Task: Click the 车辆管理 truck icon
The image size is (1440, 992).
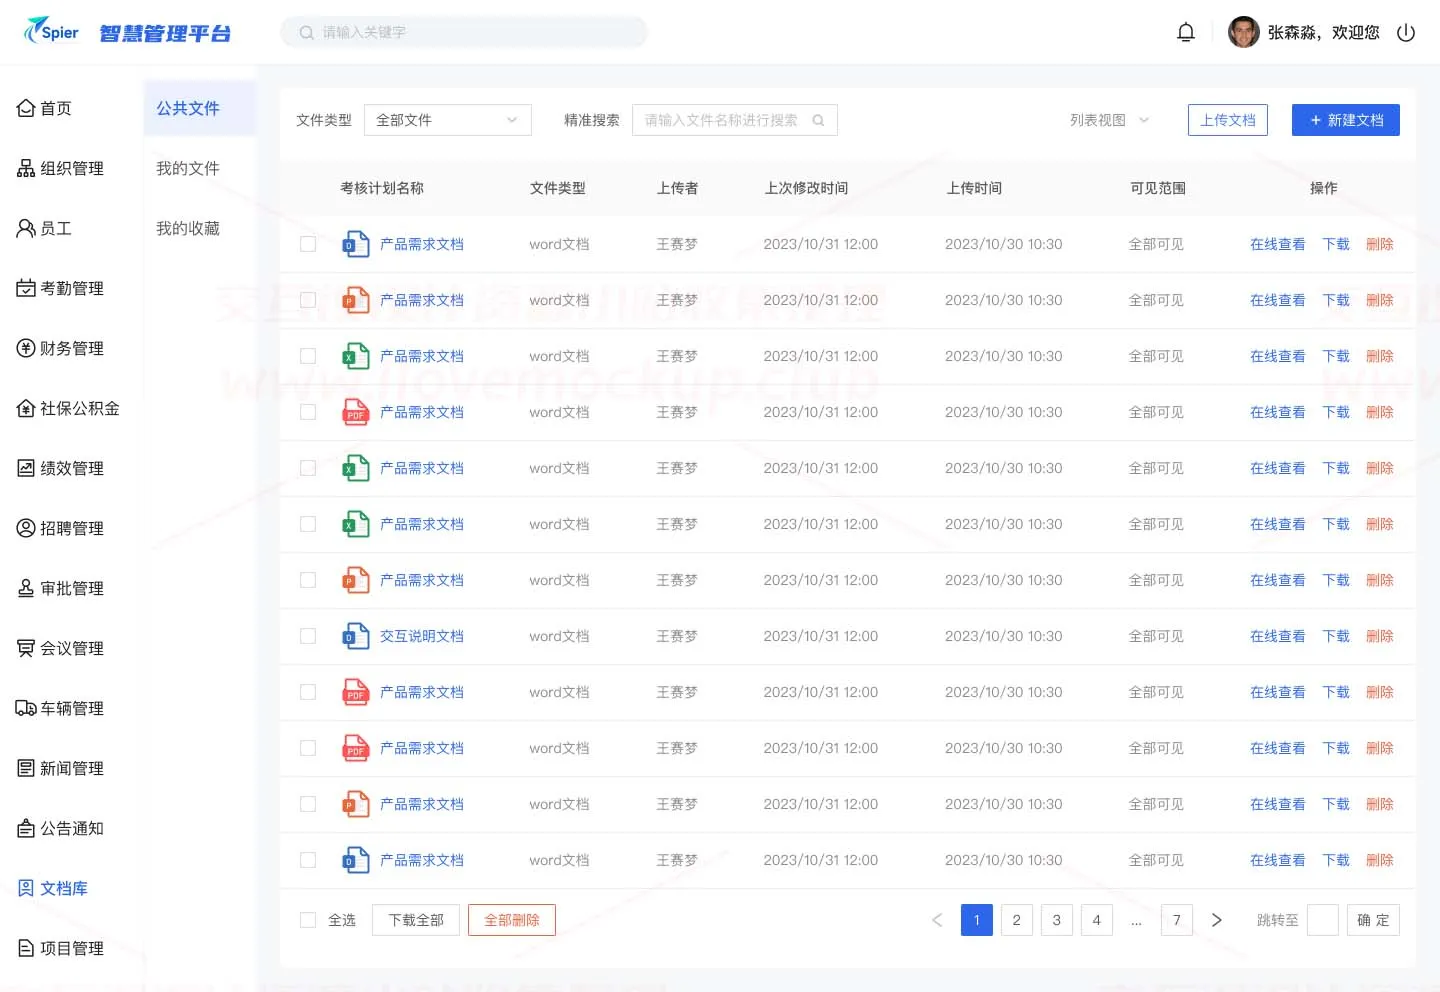Action: coord(26,708)
